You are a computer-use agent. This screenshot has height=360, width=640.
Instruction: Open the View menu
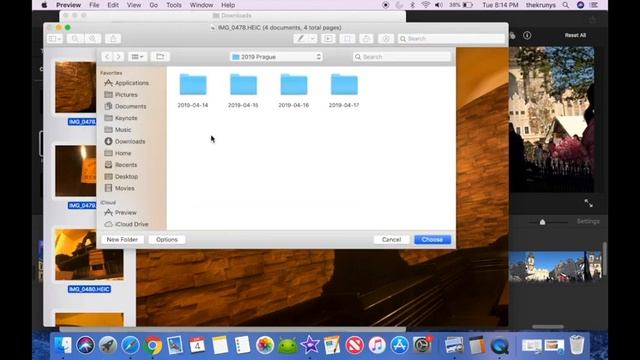[134, 5]
